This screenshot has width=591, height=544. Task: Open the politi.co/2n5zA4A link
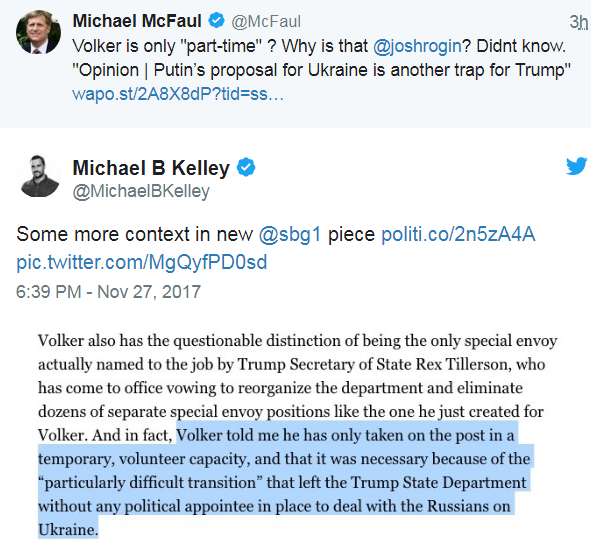[458, 234]
